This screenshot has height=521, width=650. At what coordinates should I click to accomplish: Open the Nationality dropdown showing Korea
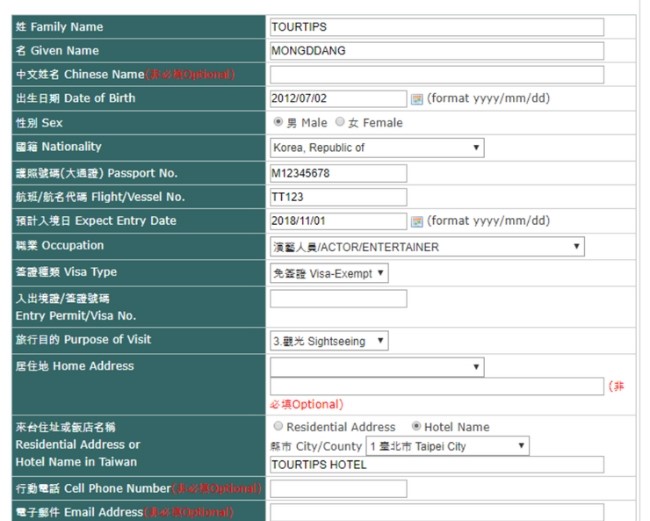(377, 148)
